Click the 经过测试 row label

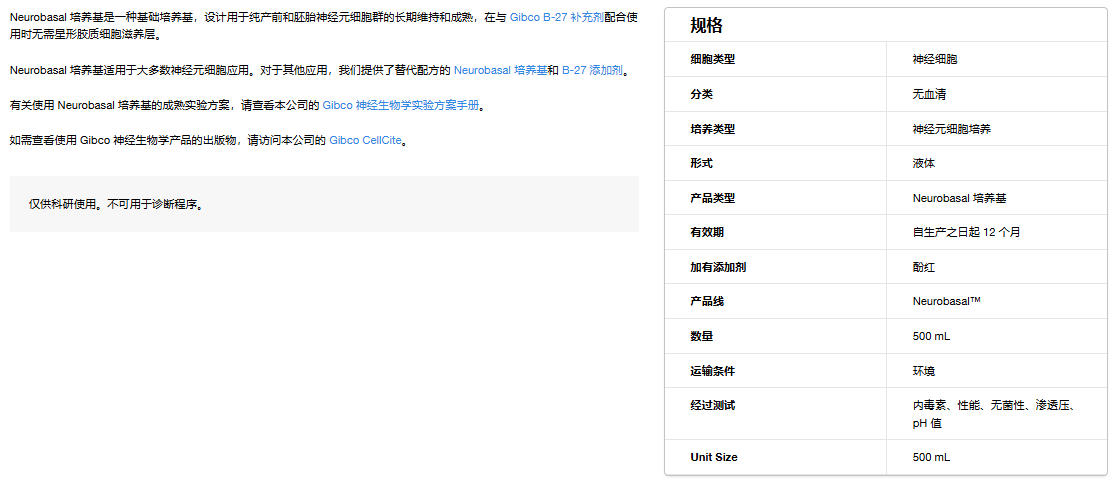point(713,406)
